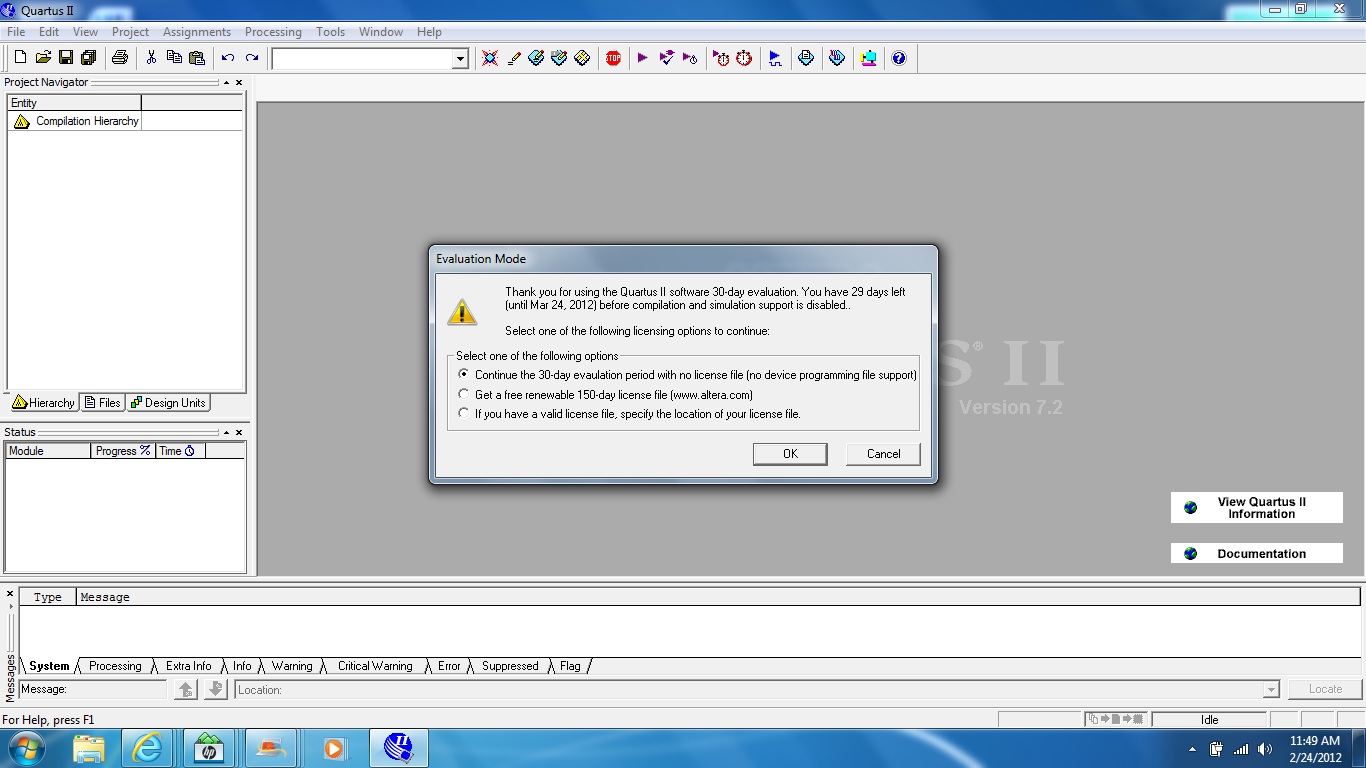Image resolution: width=1366 pixels, height=768 pixels.
Task: Switch to the Suppressed messages tab
Action: coord(510,666)
